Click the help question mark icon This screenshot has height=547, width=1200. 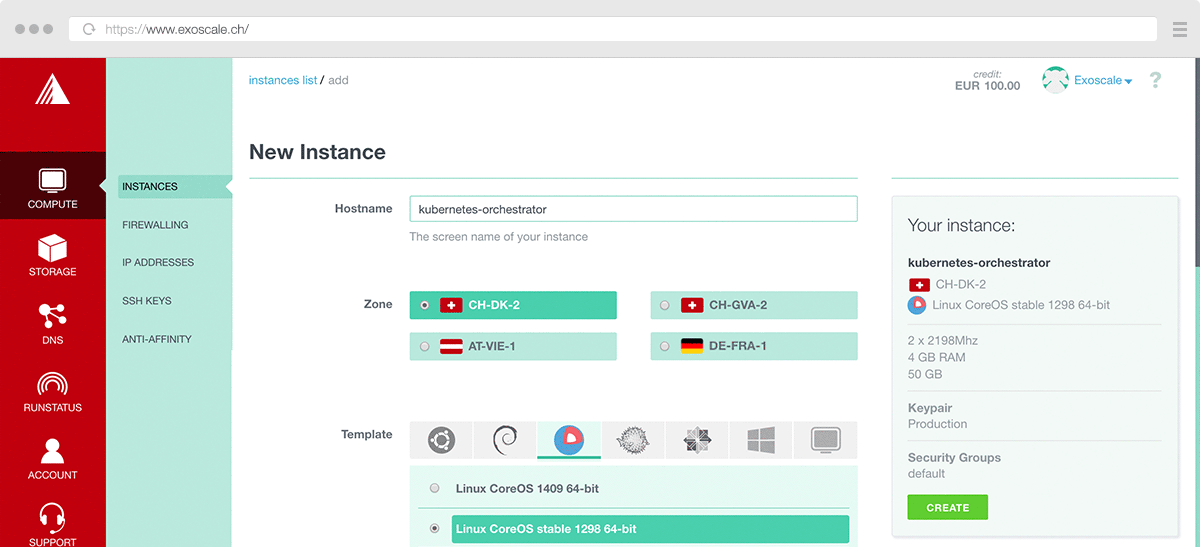click(1155, 80)
